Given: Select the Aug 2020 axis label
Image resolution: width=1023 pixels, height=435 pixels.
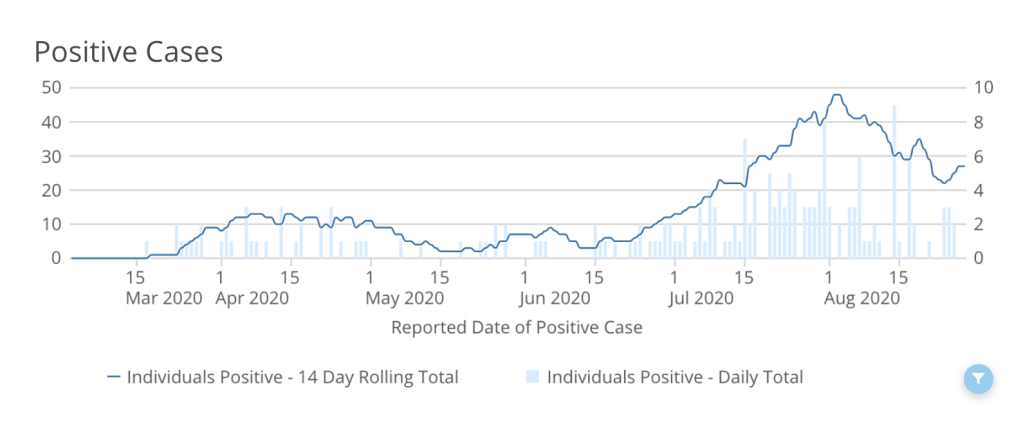Looking at the screenshot, I should point(853,297).
